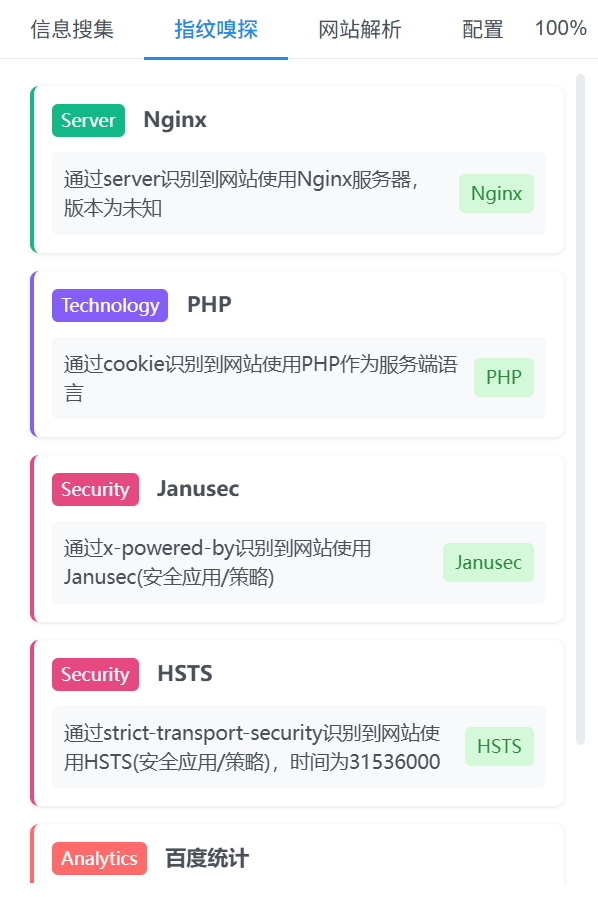The height and width of the screenshot is (897, 598).
Task: Select the 指纹嗅探 tab
Action: pos(216,29)
